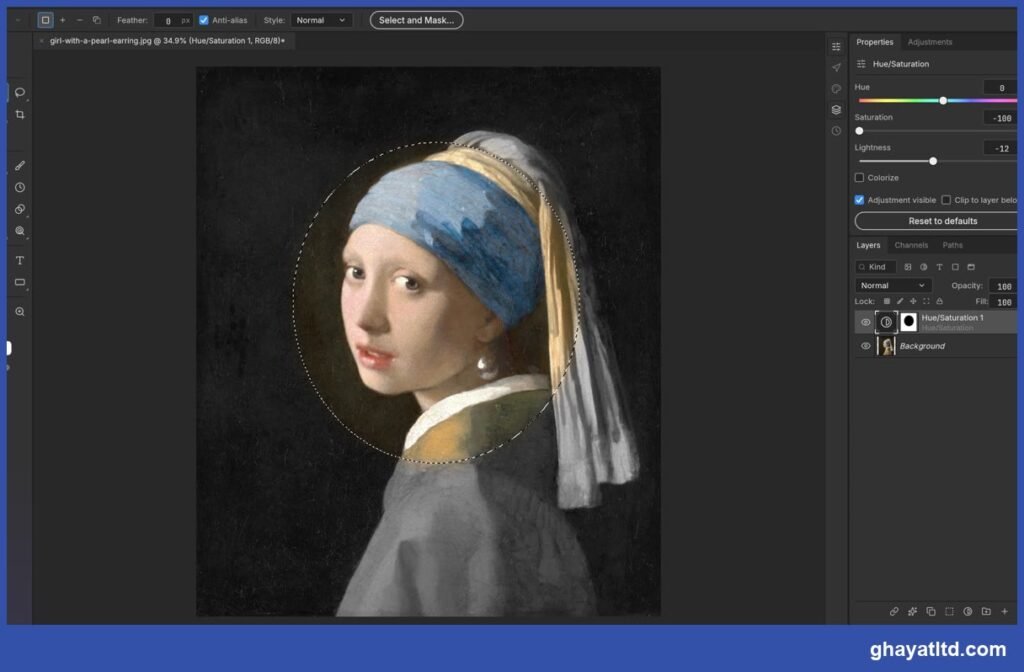Enable the Colorize checkbox
The width and height of the screenshot is (1024, 672).
point(859,178)
